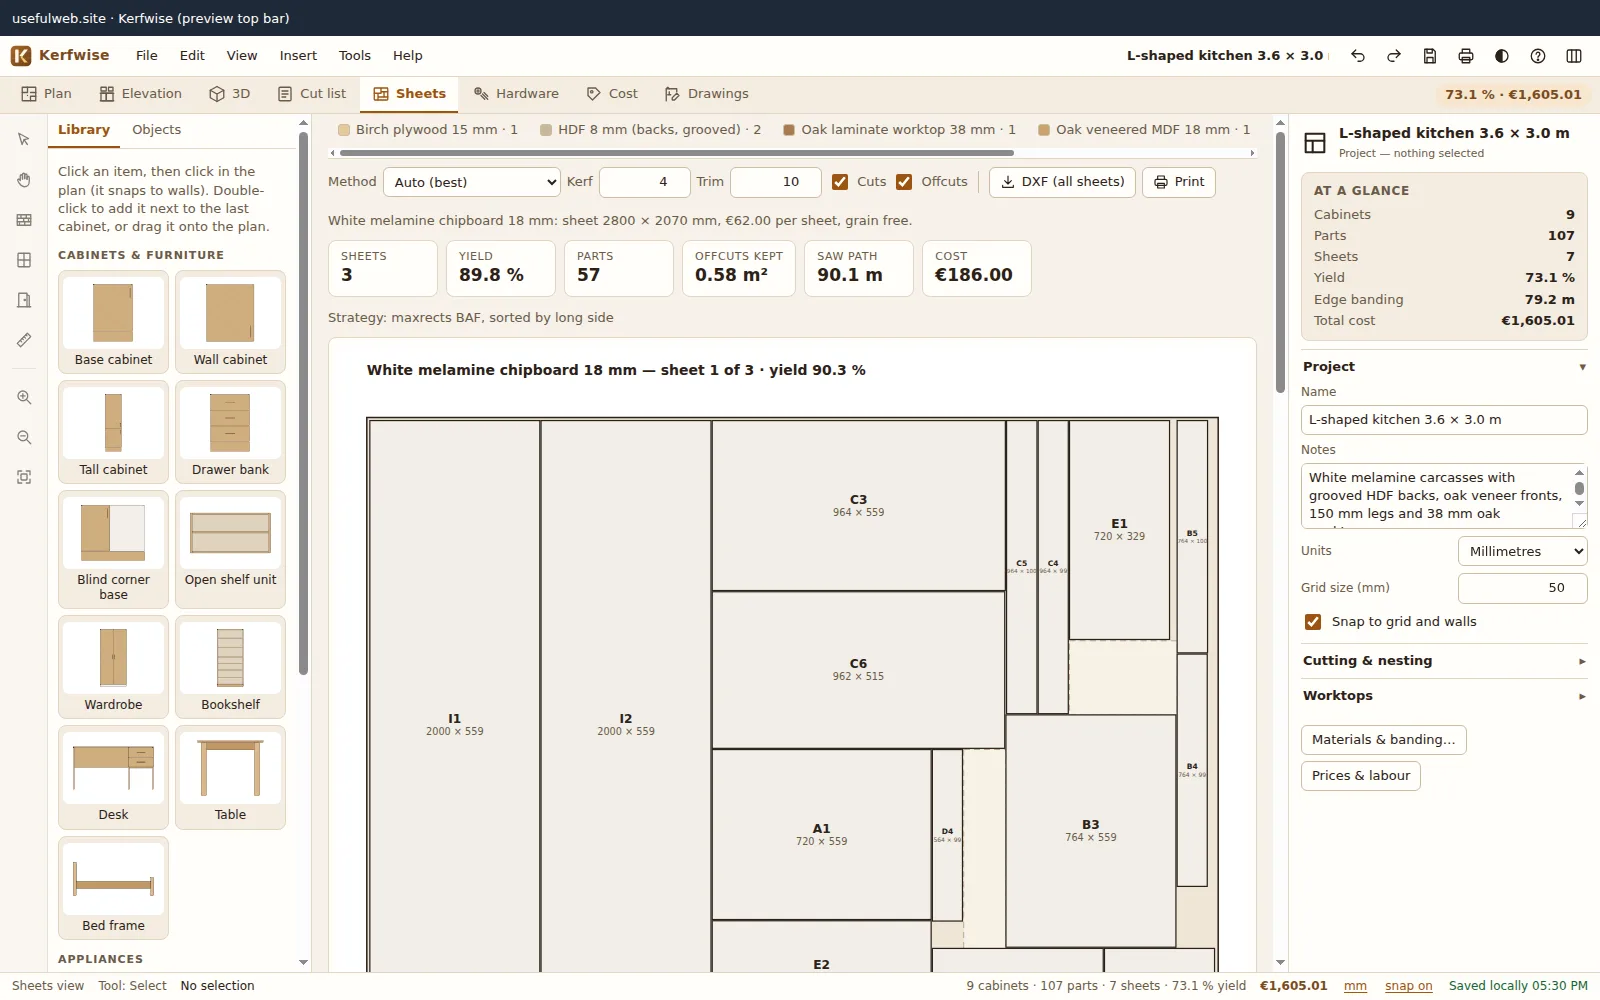Open the Method dropdown Auto (best)
Screen dimensions: 1600x1000
coord(472,182)
